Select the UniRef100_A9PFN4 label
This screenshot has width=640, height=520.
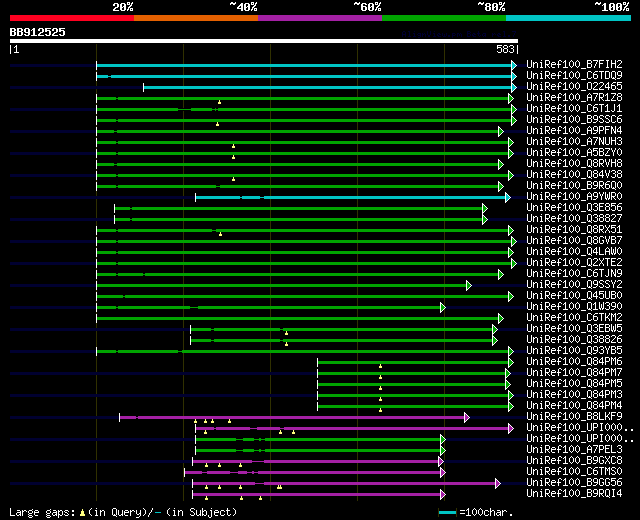tap(574, 131)
